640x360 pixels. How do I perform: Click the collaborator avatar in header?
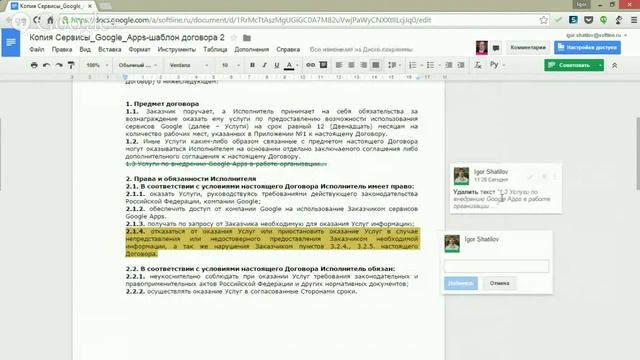click(482, 48)
